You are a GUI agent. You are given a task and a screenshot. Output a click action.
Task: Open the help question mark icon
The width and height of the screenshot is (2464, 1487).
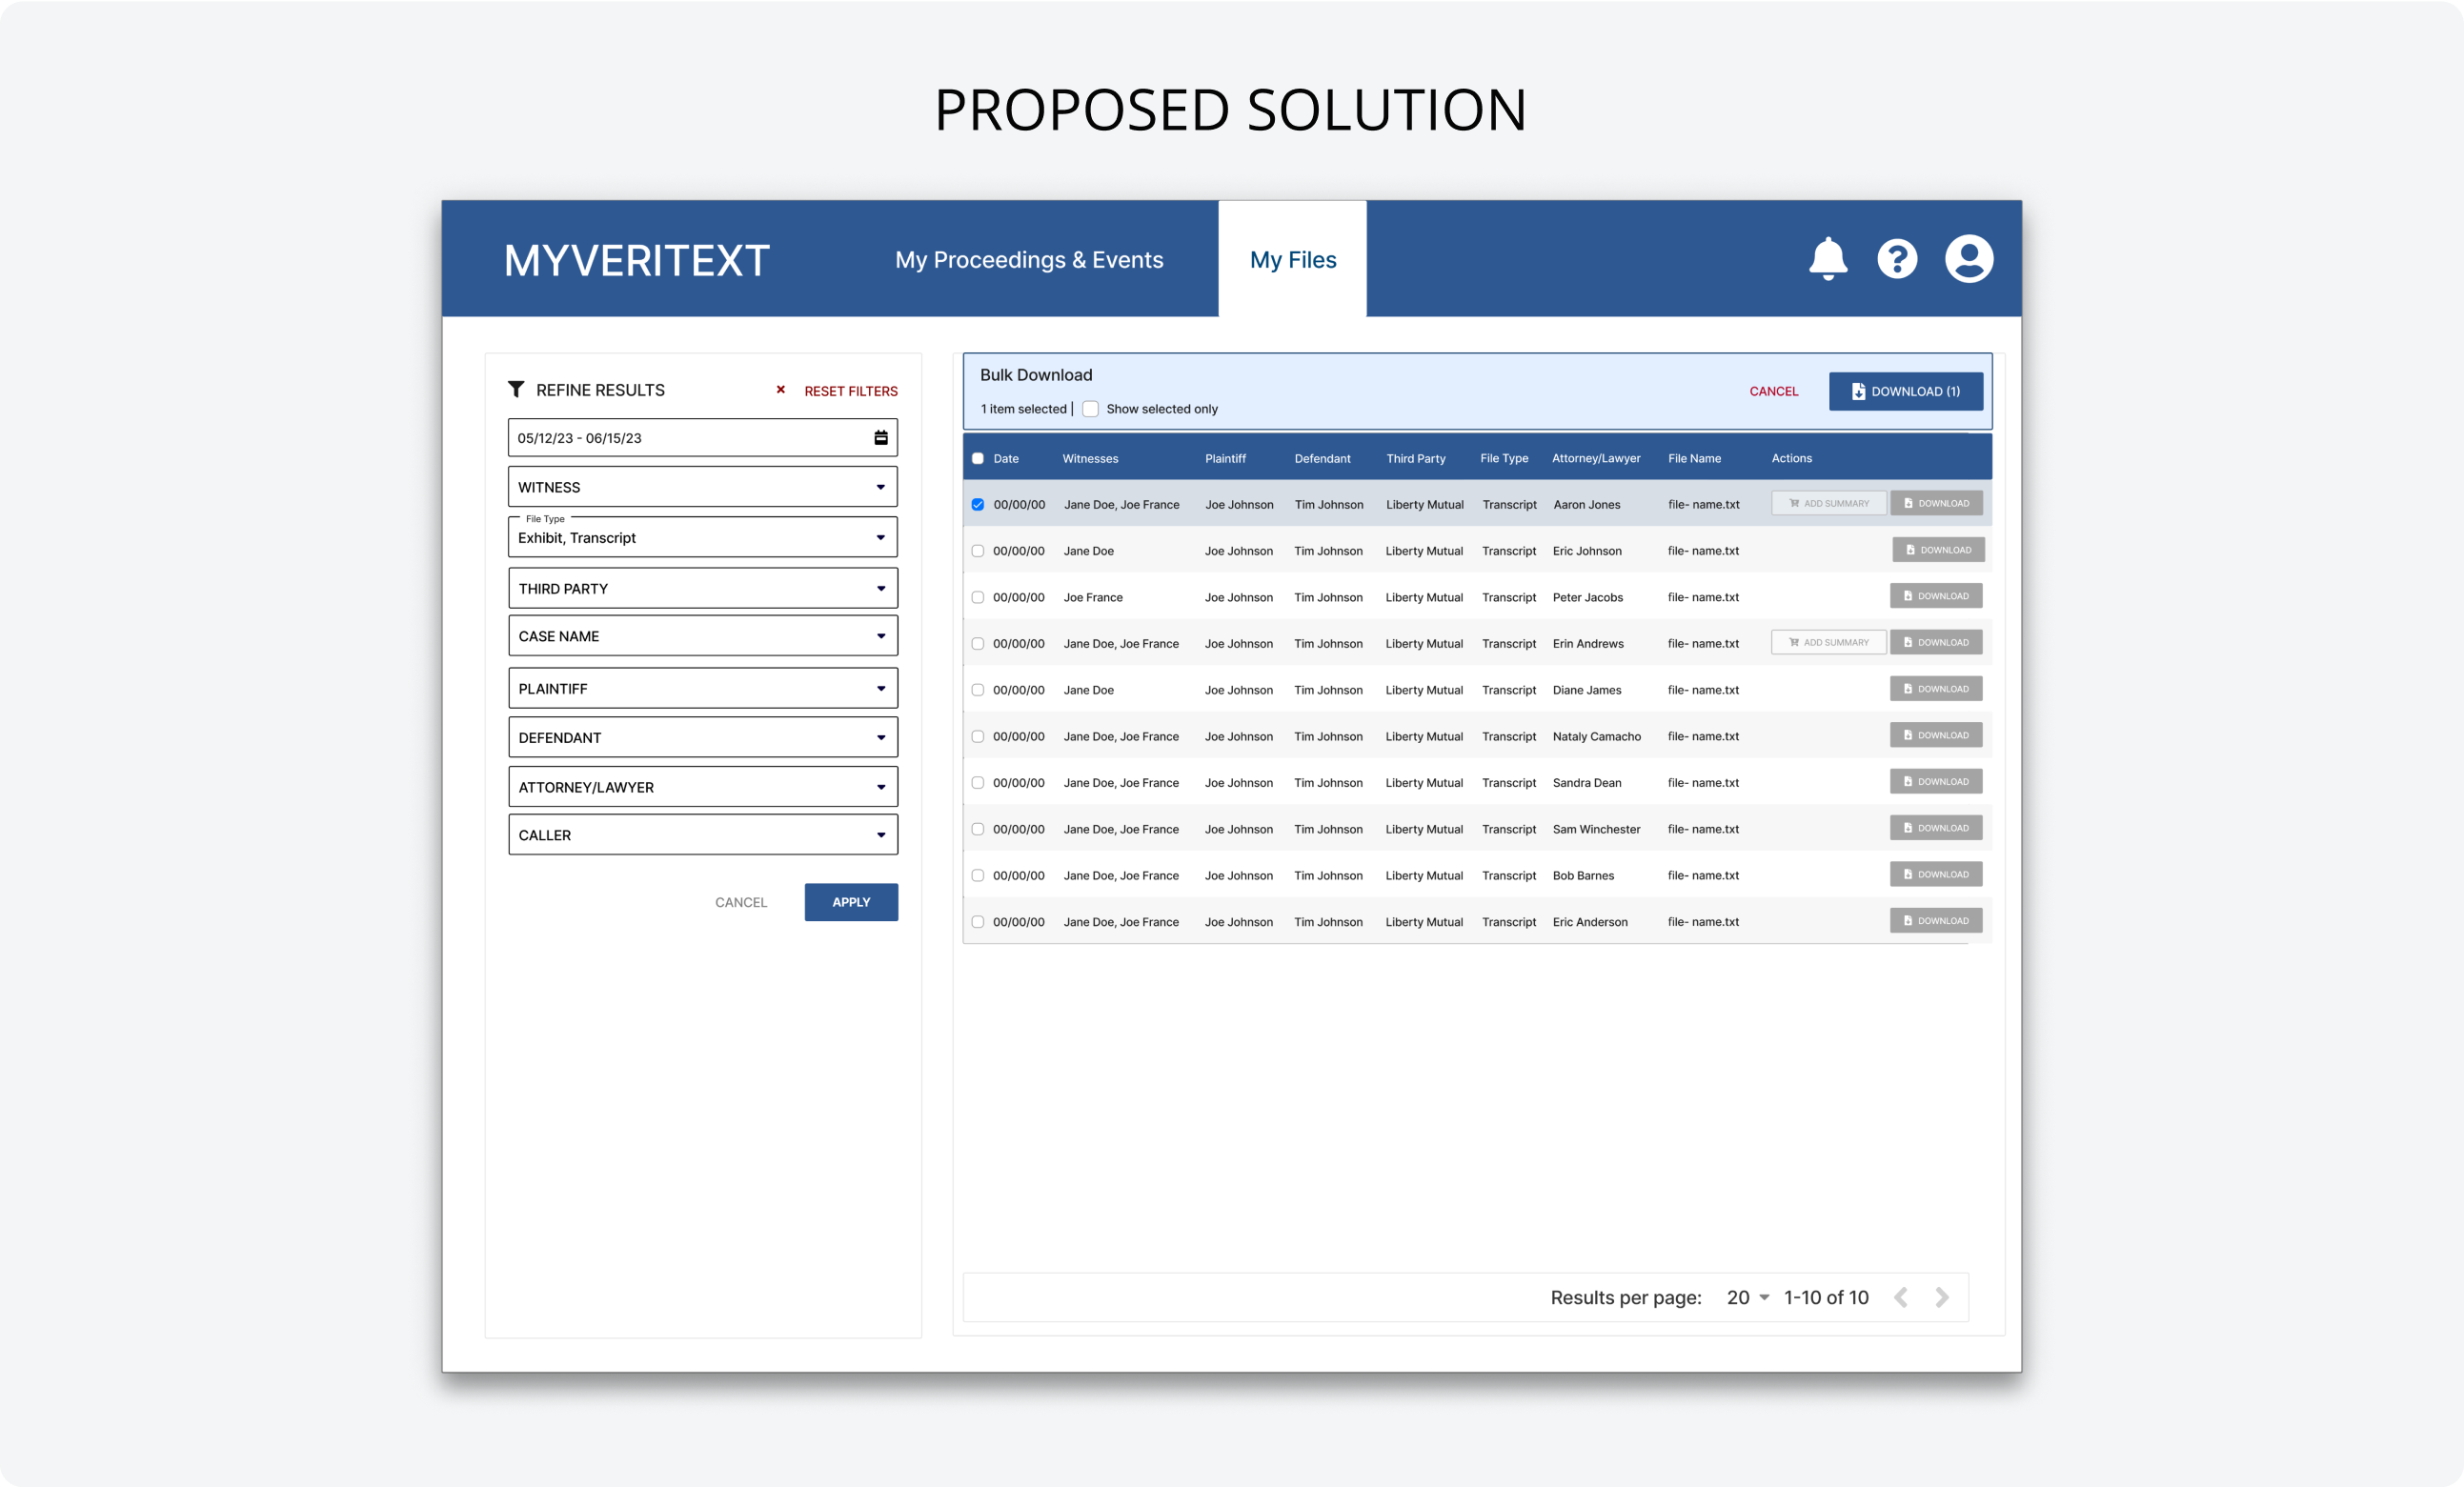point(1897,259)
